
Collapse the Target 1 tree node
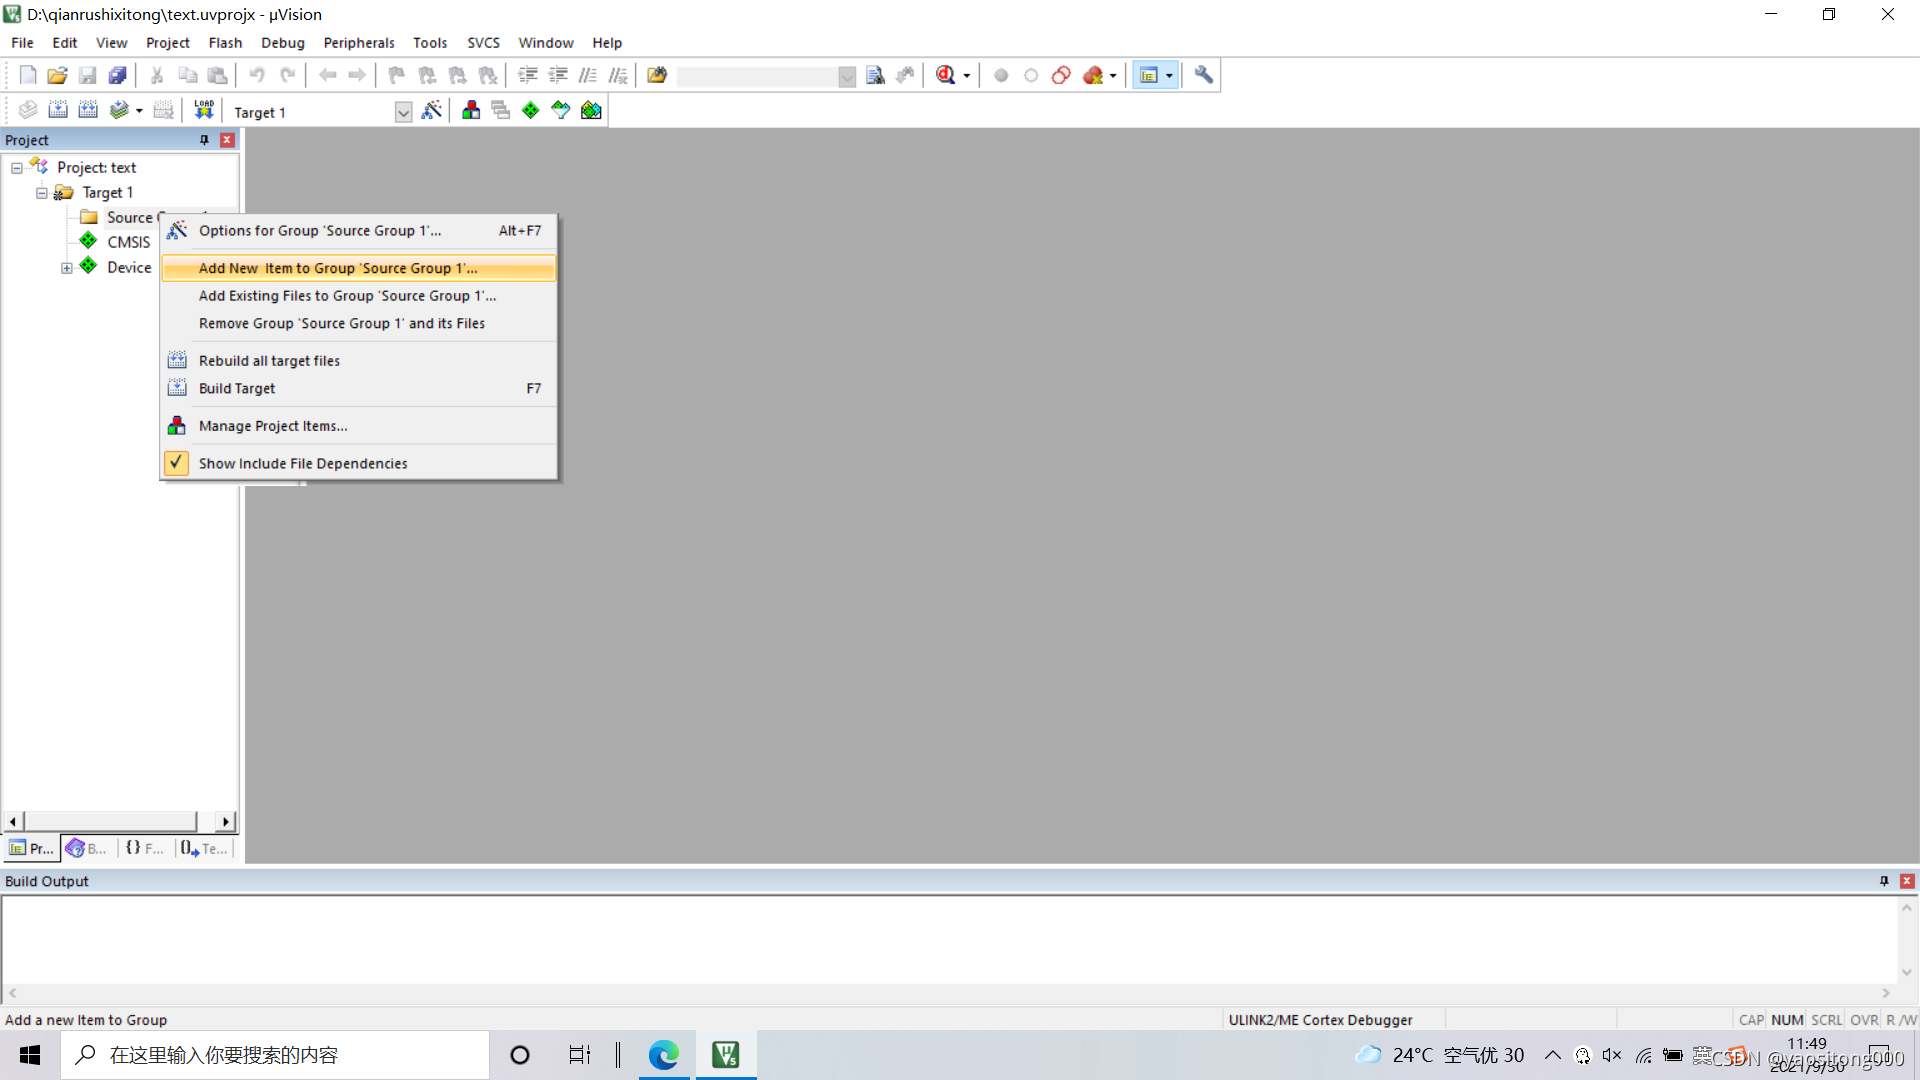coord(42,193)
